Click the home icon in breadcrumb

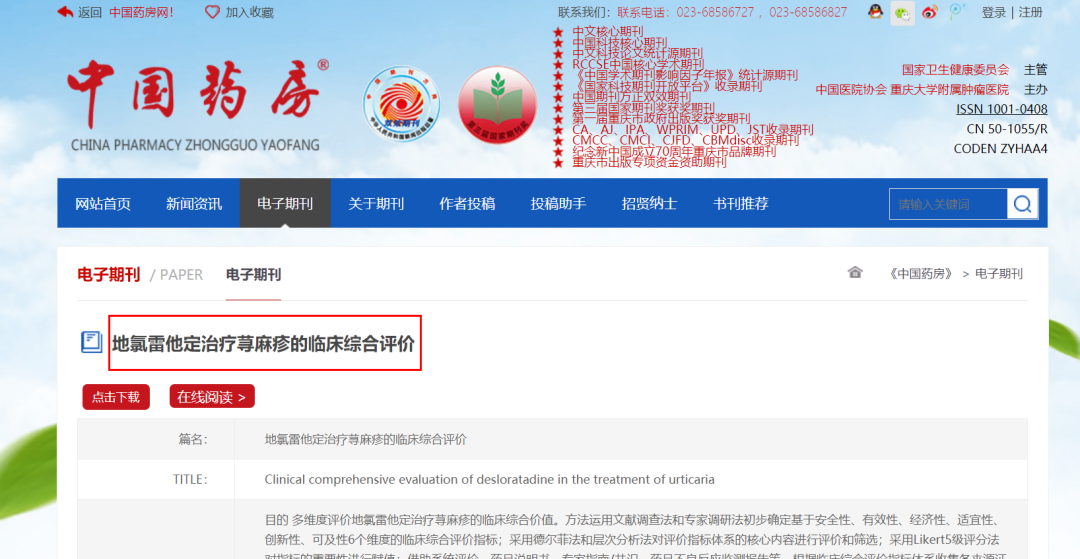pos(855,273)
